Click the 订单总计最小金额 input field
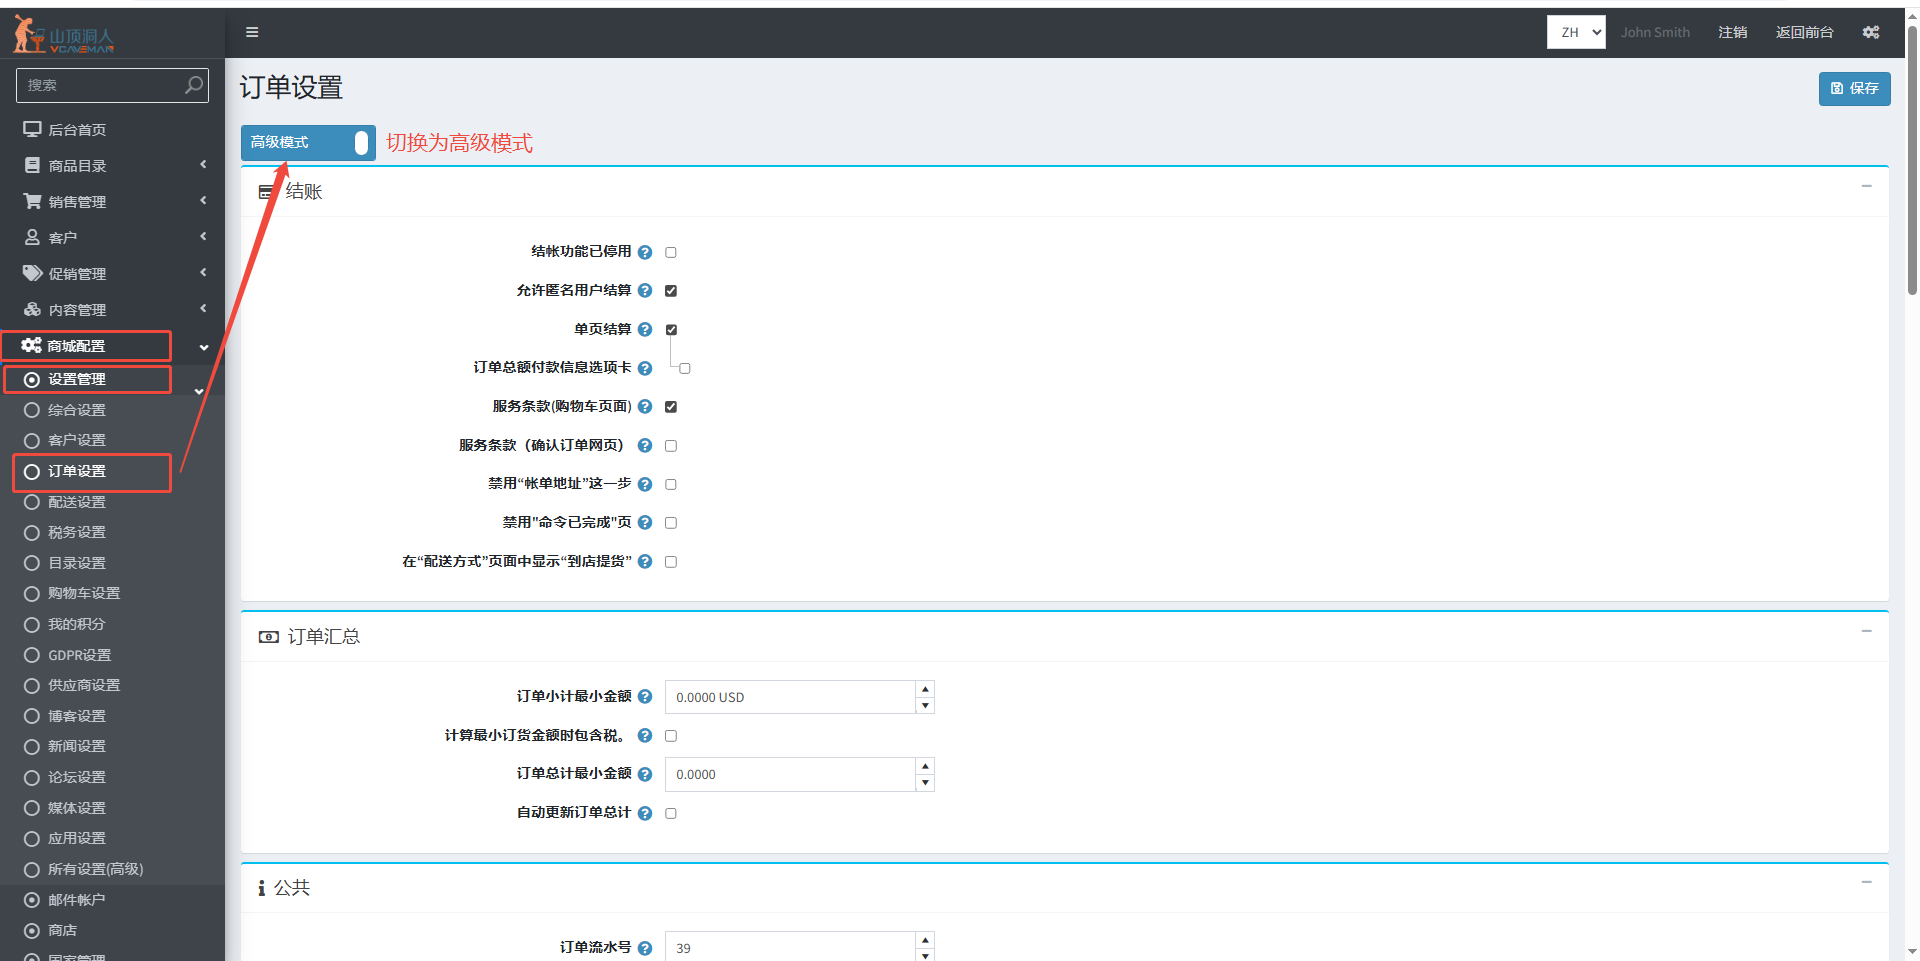Viewport: 1920px width, 961px height. [790, 775]
